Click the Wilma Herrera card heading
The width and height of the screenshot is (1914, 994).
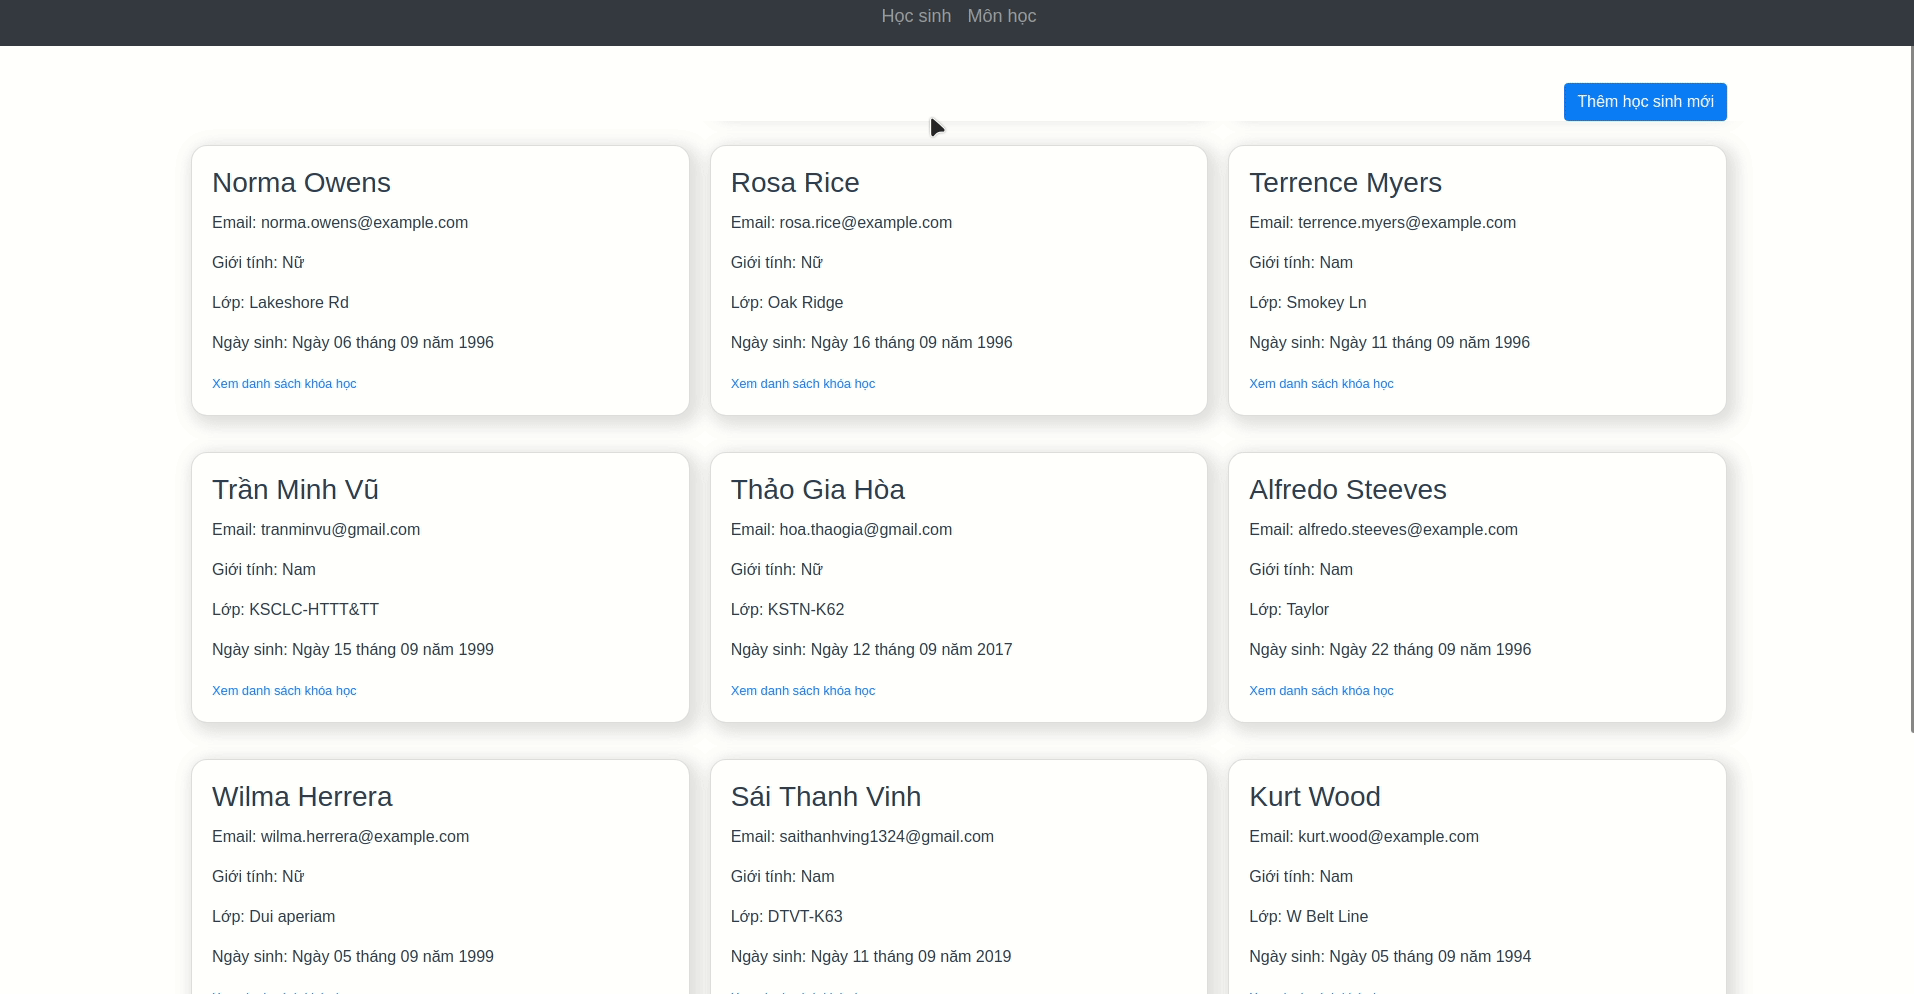(x=302, y=797)
